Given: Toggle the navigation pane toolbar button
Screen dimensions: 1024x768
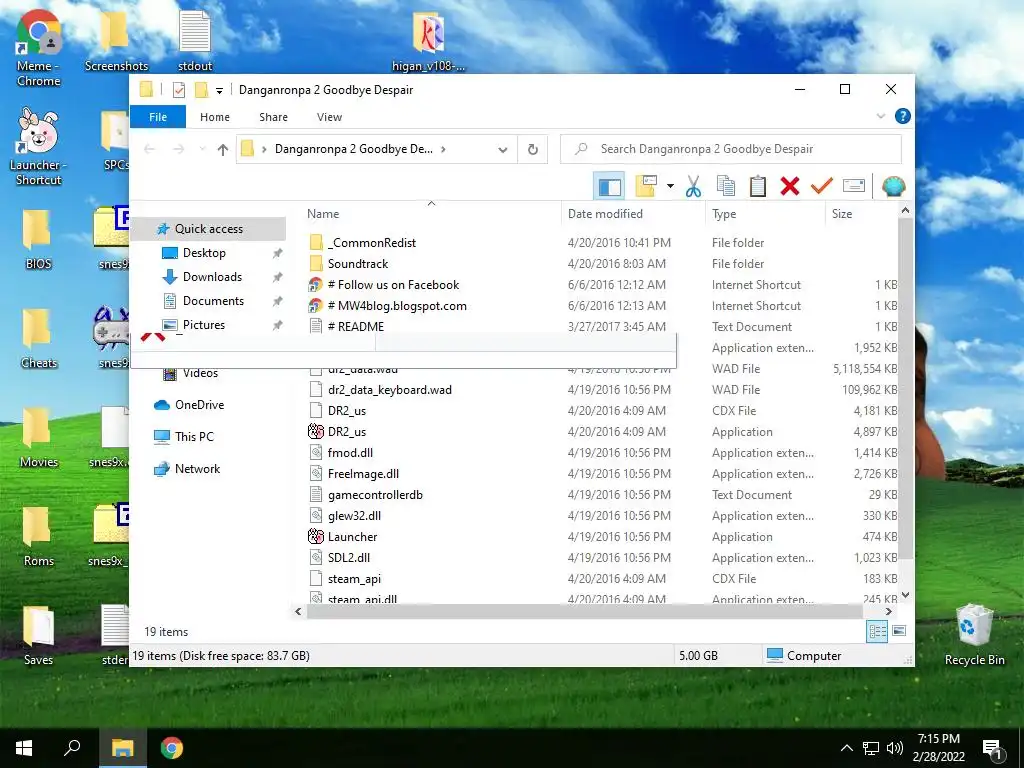Looking at the screenshot, I should point(609,187).
